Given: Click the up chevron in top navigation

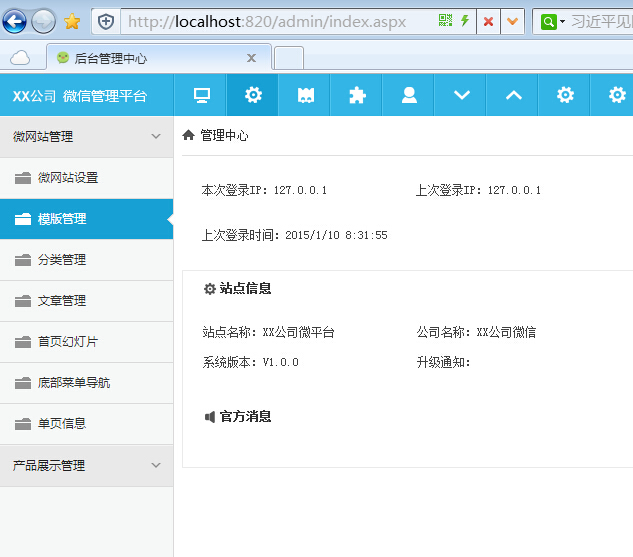Looking at the screenshot, I should [514, 95].
